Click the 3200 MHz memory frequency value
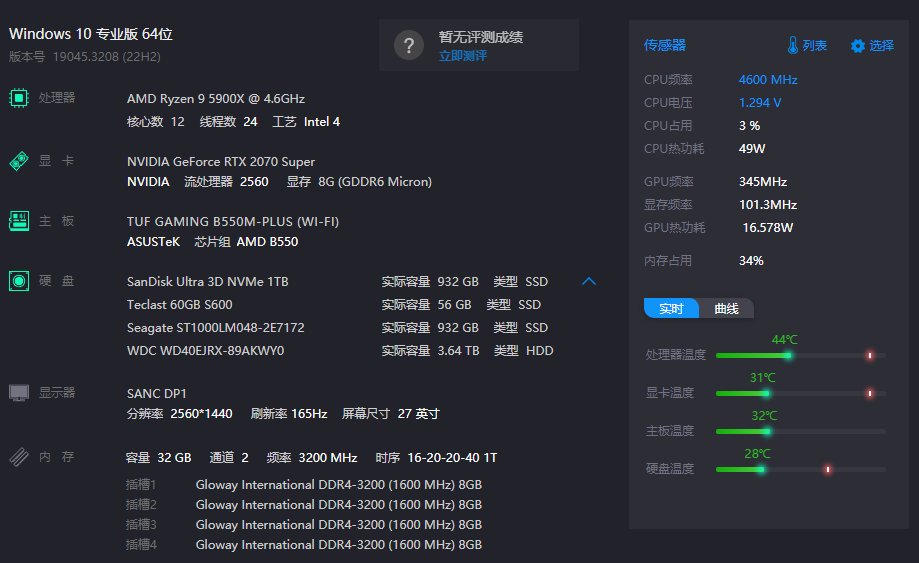 [328, 458]
